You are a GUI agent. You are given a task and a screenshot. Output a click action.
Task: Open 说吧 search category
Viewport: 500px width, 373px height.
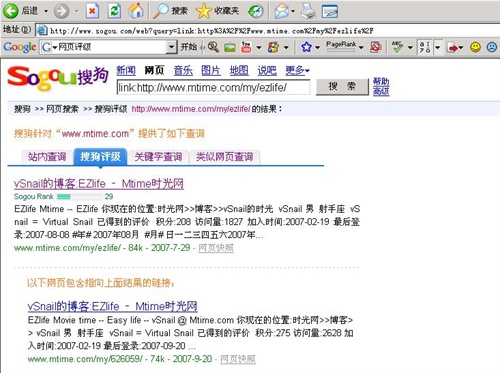click(267, 70)
